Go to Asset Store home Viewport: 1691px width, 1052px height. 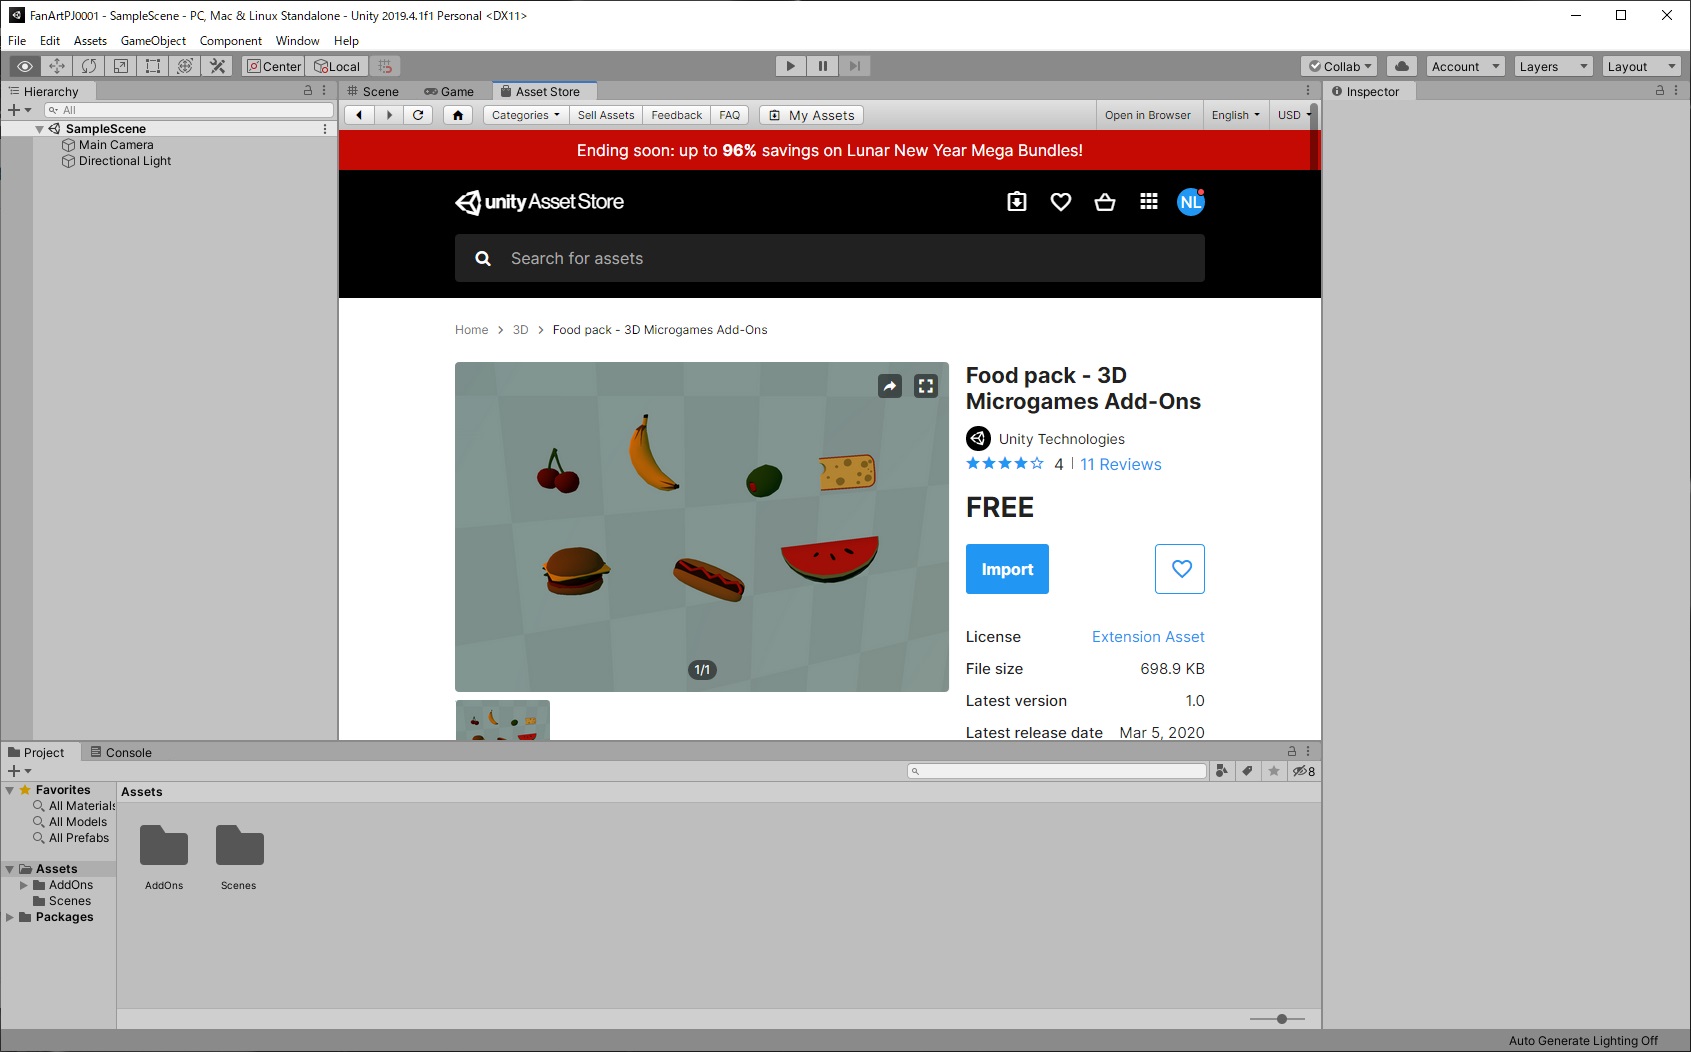click(x=458, y=115)
